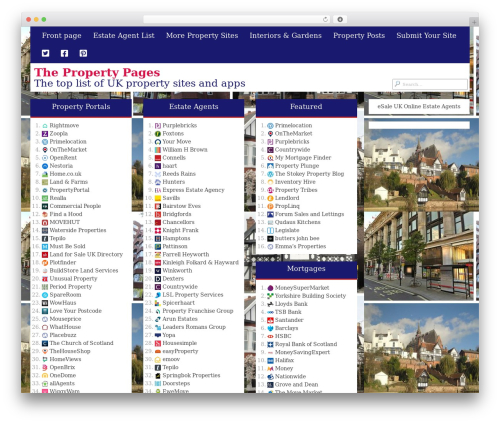This screenshot has width=500, height=423.
Task: Open Submit Your Site menu item
Action: click(x=426, y=36)
